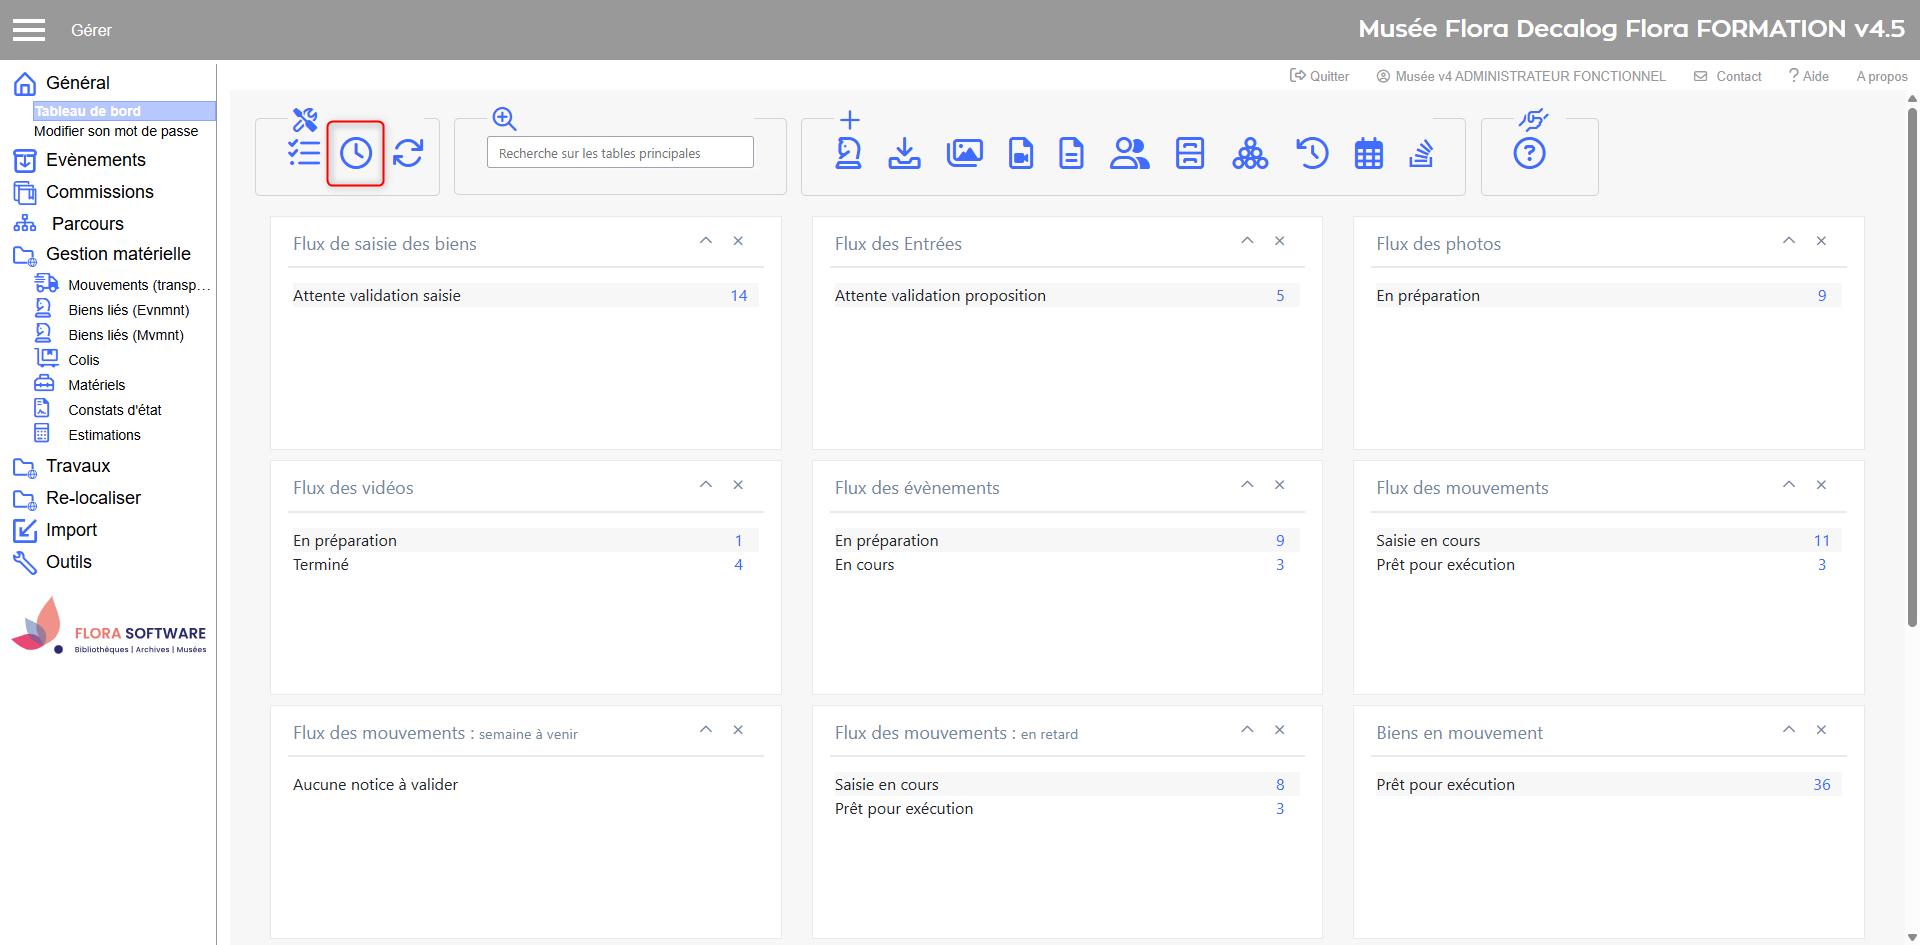Click the images (photos) toolbar icon

click(x=964, y=153)
